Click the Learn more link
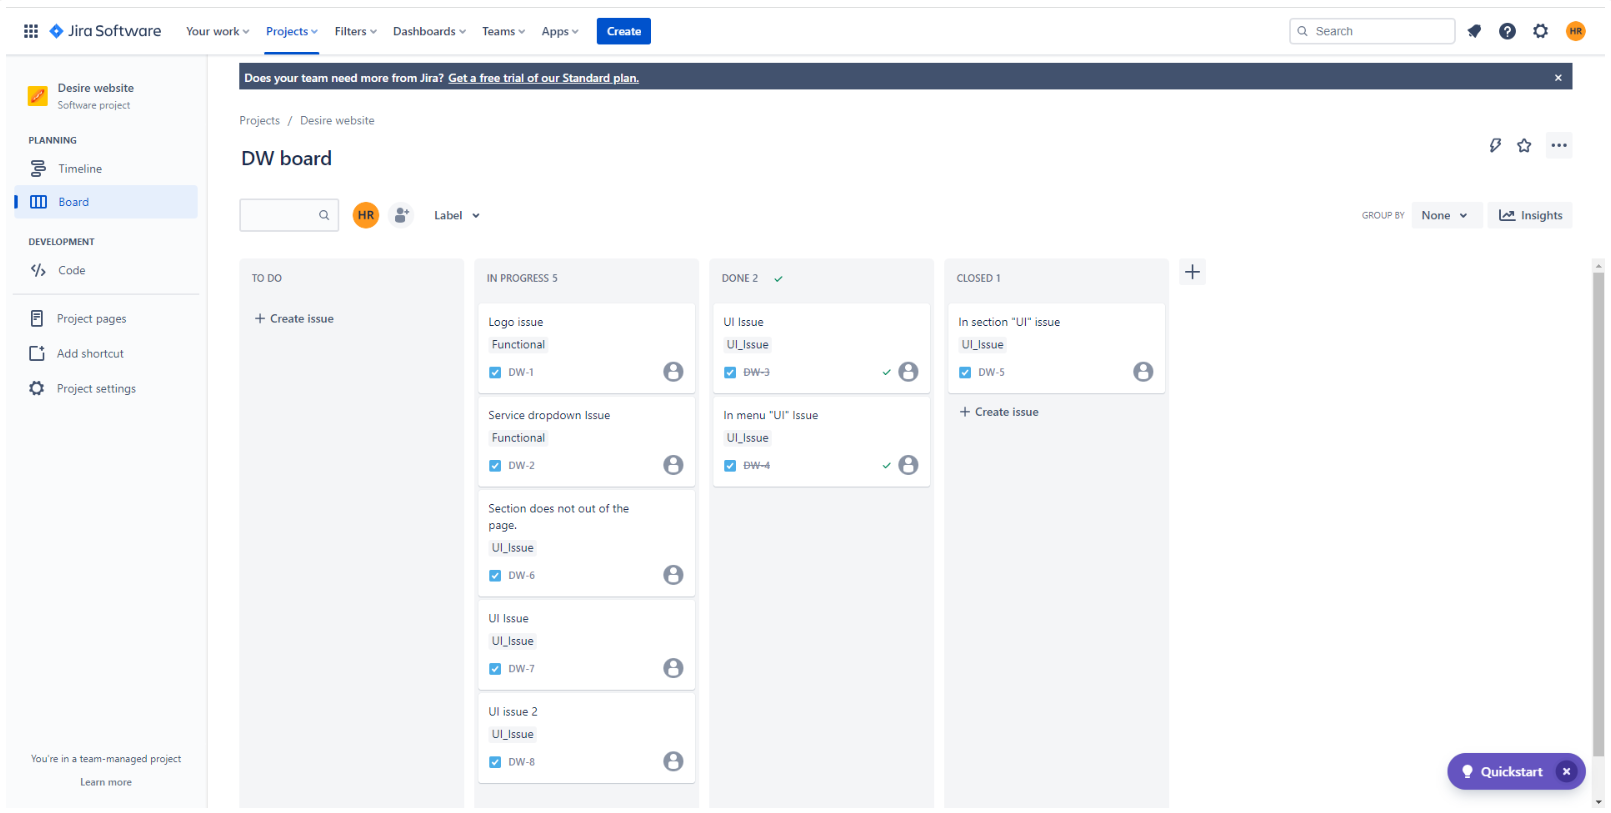This screenshot has height=813, width=1611. click(x=106, y=782)
